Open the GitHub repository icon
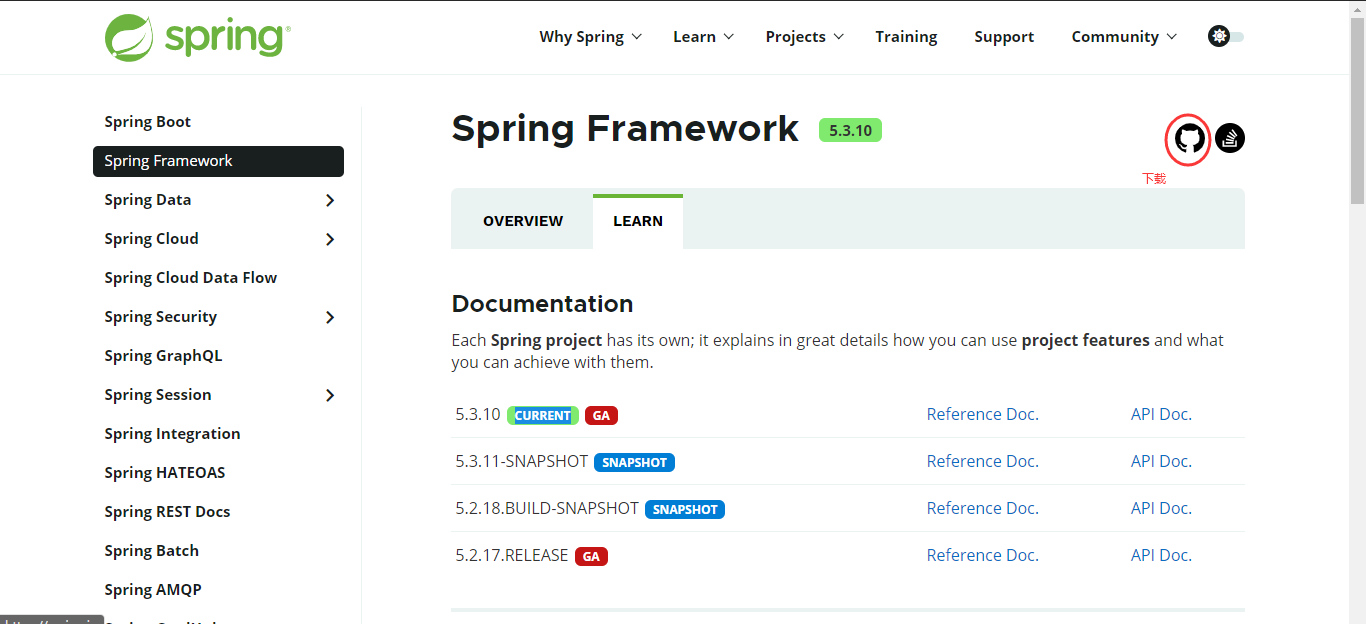This screenshot has height=624, width=1366. click(x=1189, y=138)
